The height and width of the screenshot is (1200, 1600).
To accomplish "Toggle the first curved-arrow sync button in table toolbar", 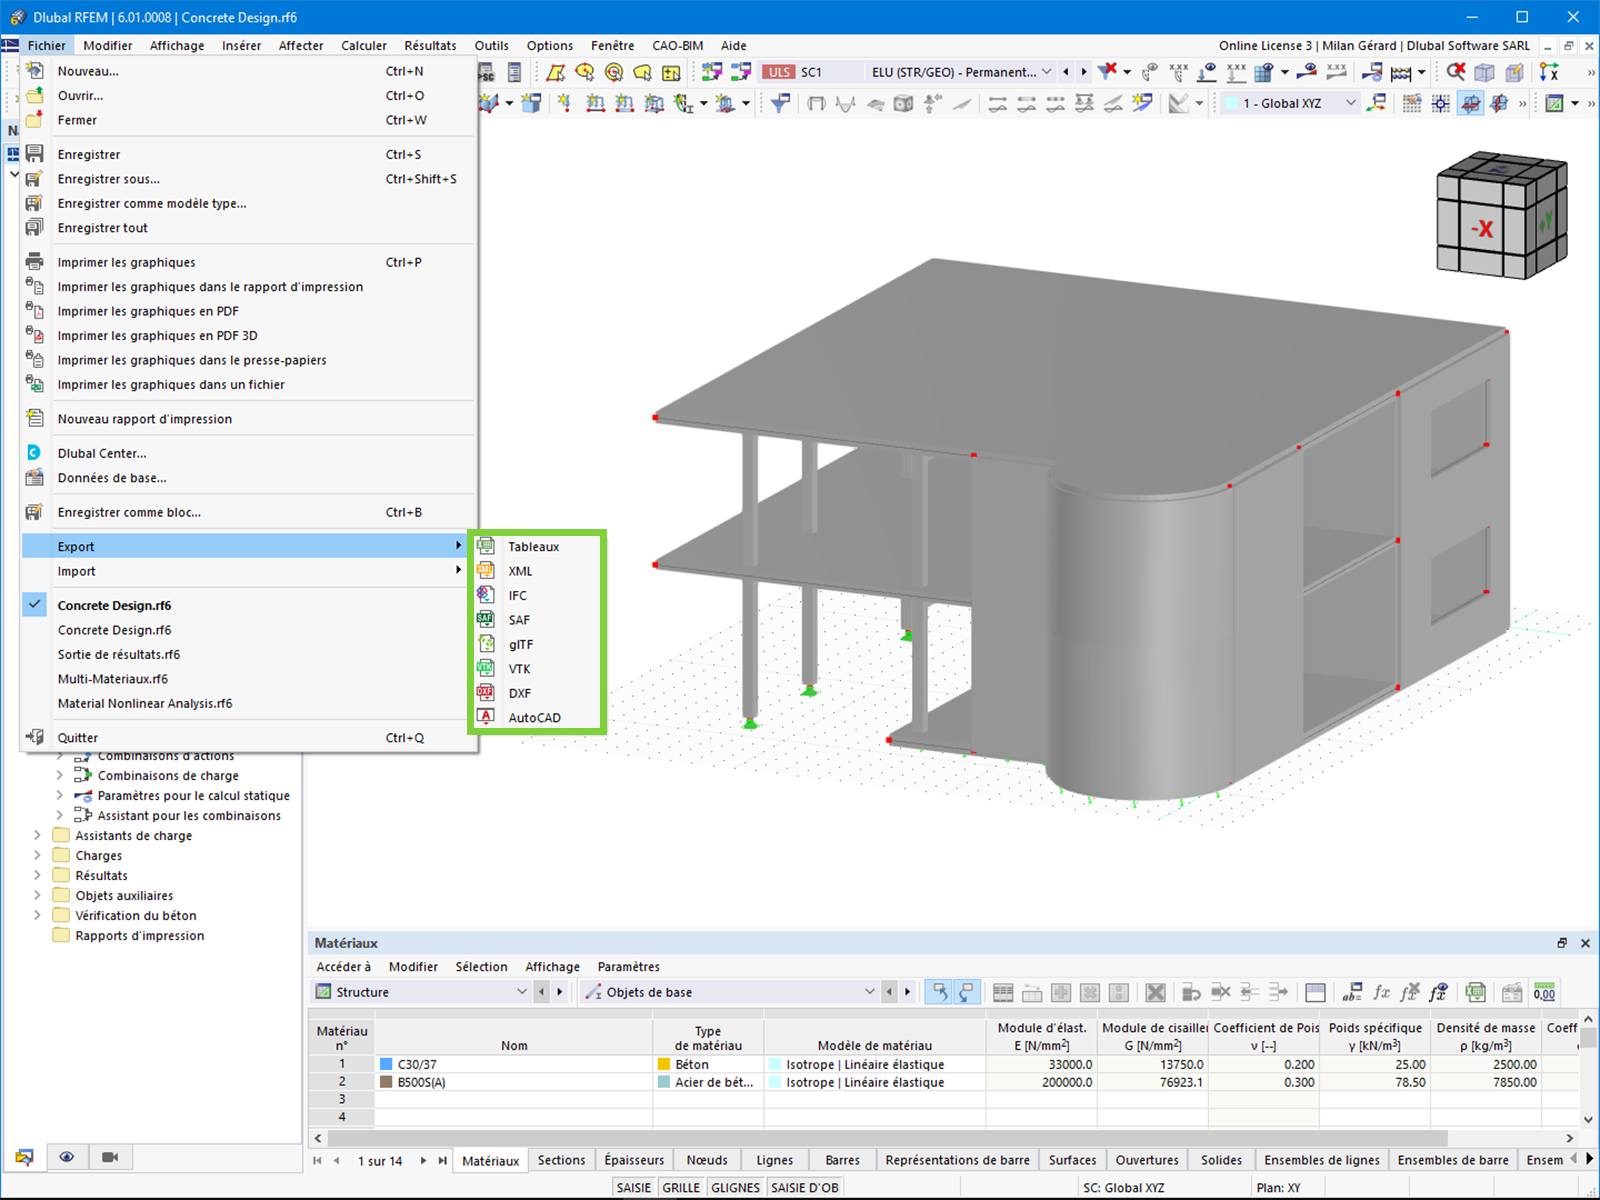I will [x=939, y=992].
